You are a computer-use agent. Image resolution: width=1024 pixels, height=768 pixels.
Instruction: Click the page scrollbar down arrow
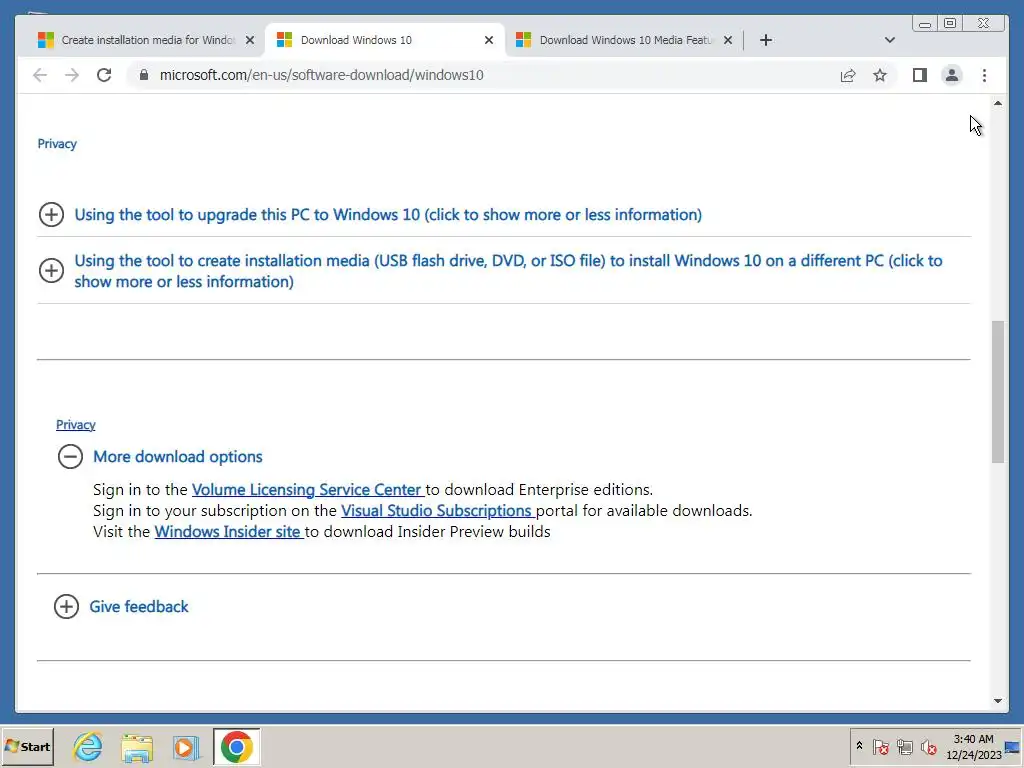pyautogui.click(x=997, y=701)
